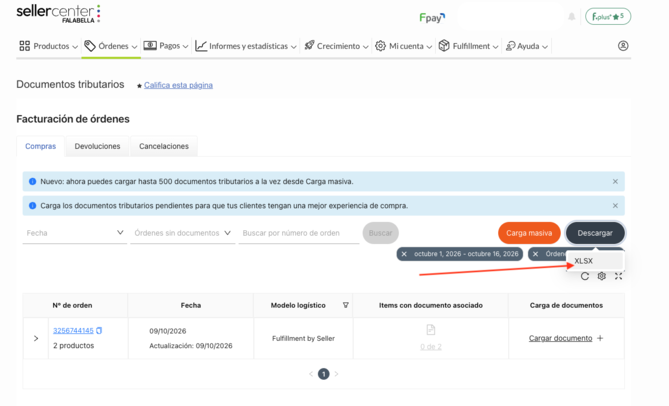
Task: Click the Items con documento asociado header
Action: (x=430, y=305)
